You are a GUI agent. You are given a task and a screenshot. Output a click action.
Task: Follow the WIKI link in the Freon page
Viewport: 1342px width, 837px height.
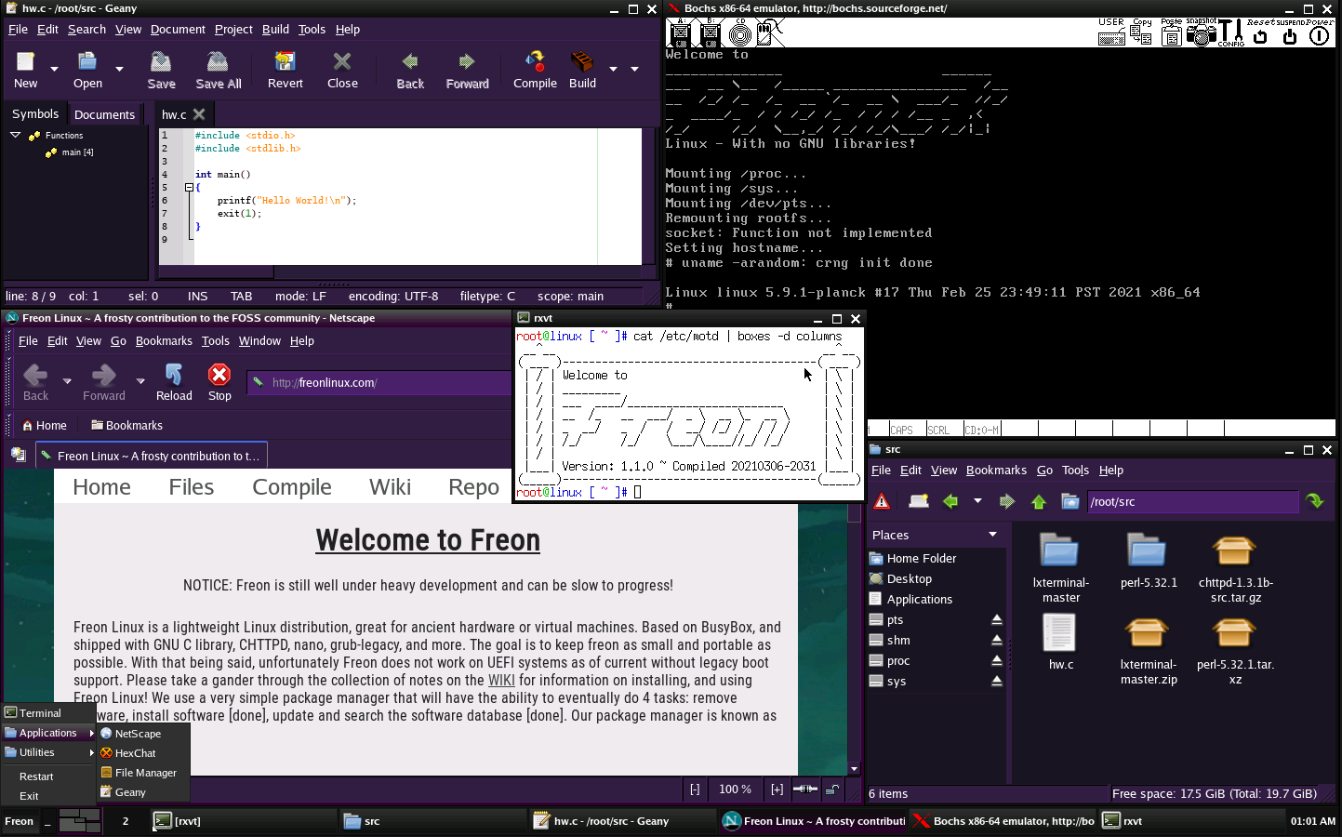click(501, 681)
